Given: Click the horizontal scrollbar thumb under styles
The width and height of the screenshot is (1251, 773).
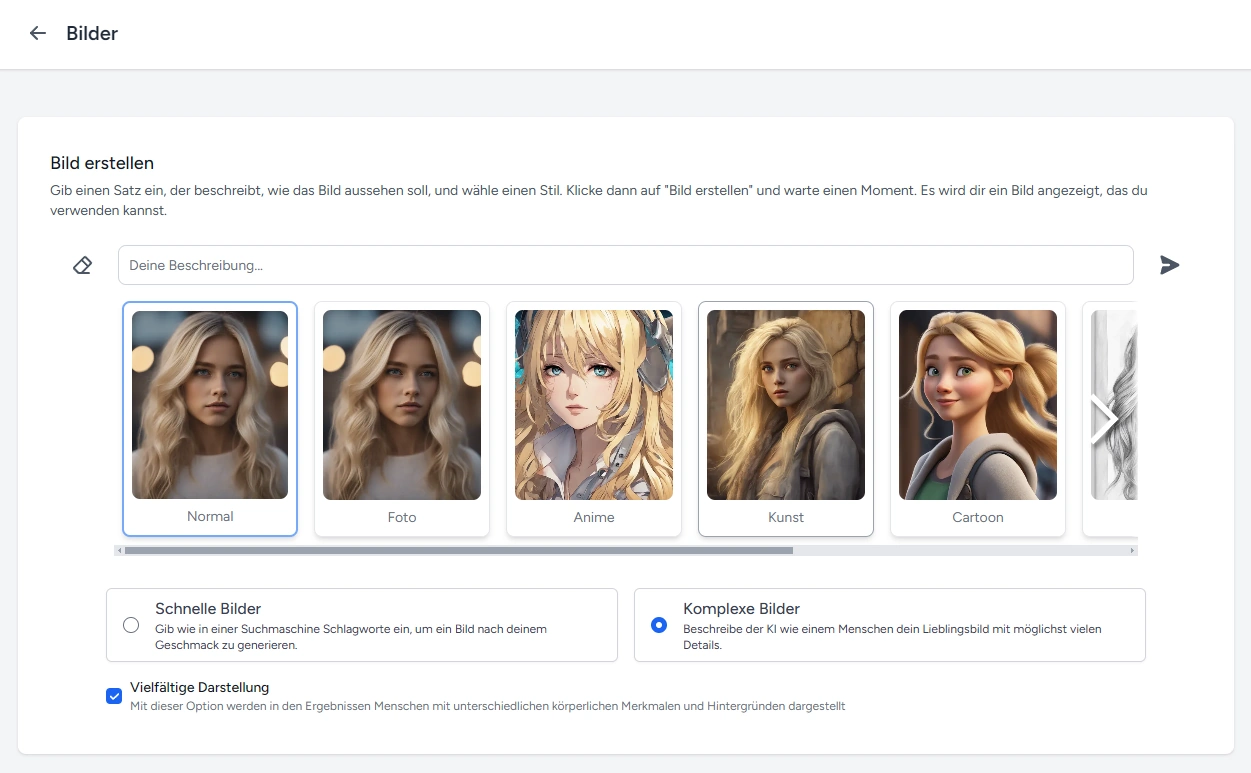Looking at the screenshot, I should click(458, 550).
